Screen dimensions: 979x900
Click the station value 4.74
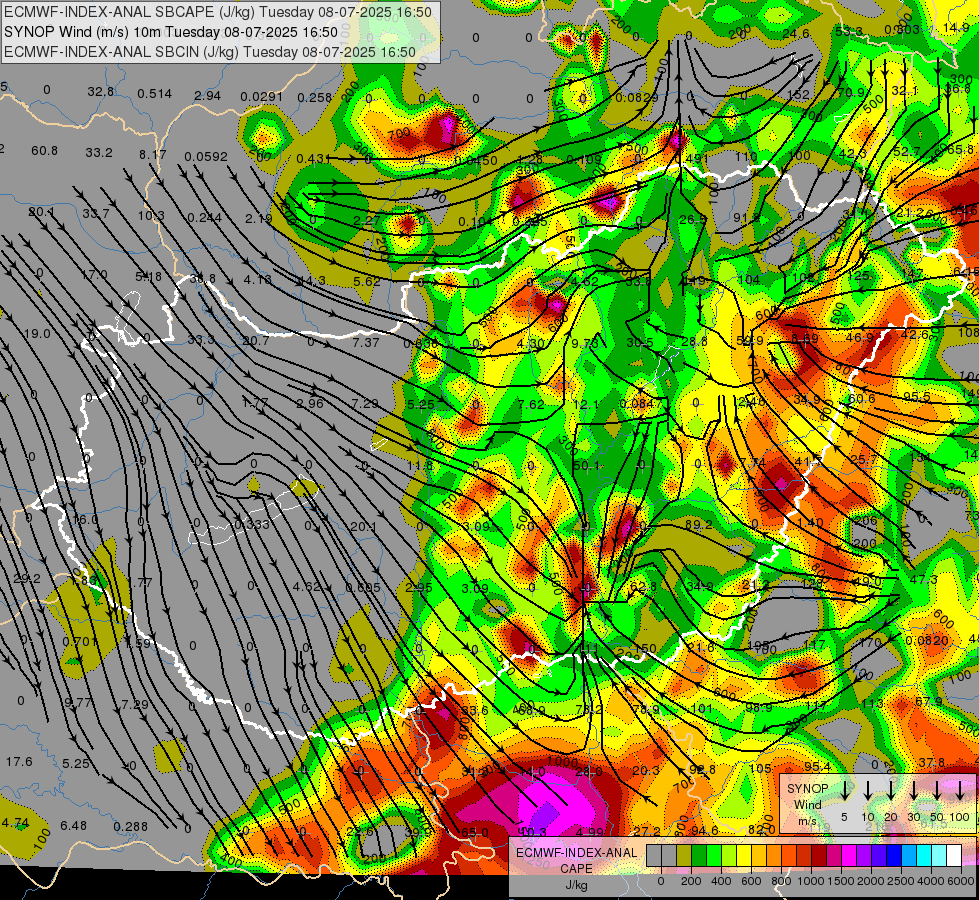coord(15,823)
